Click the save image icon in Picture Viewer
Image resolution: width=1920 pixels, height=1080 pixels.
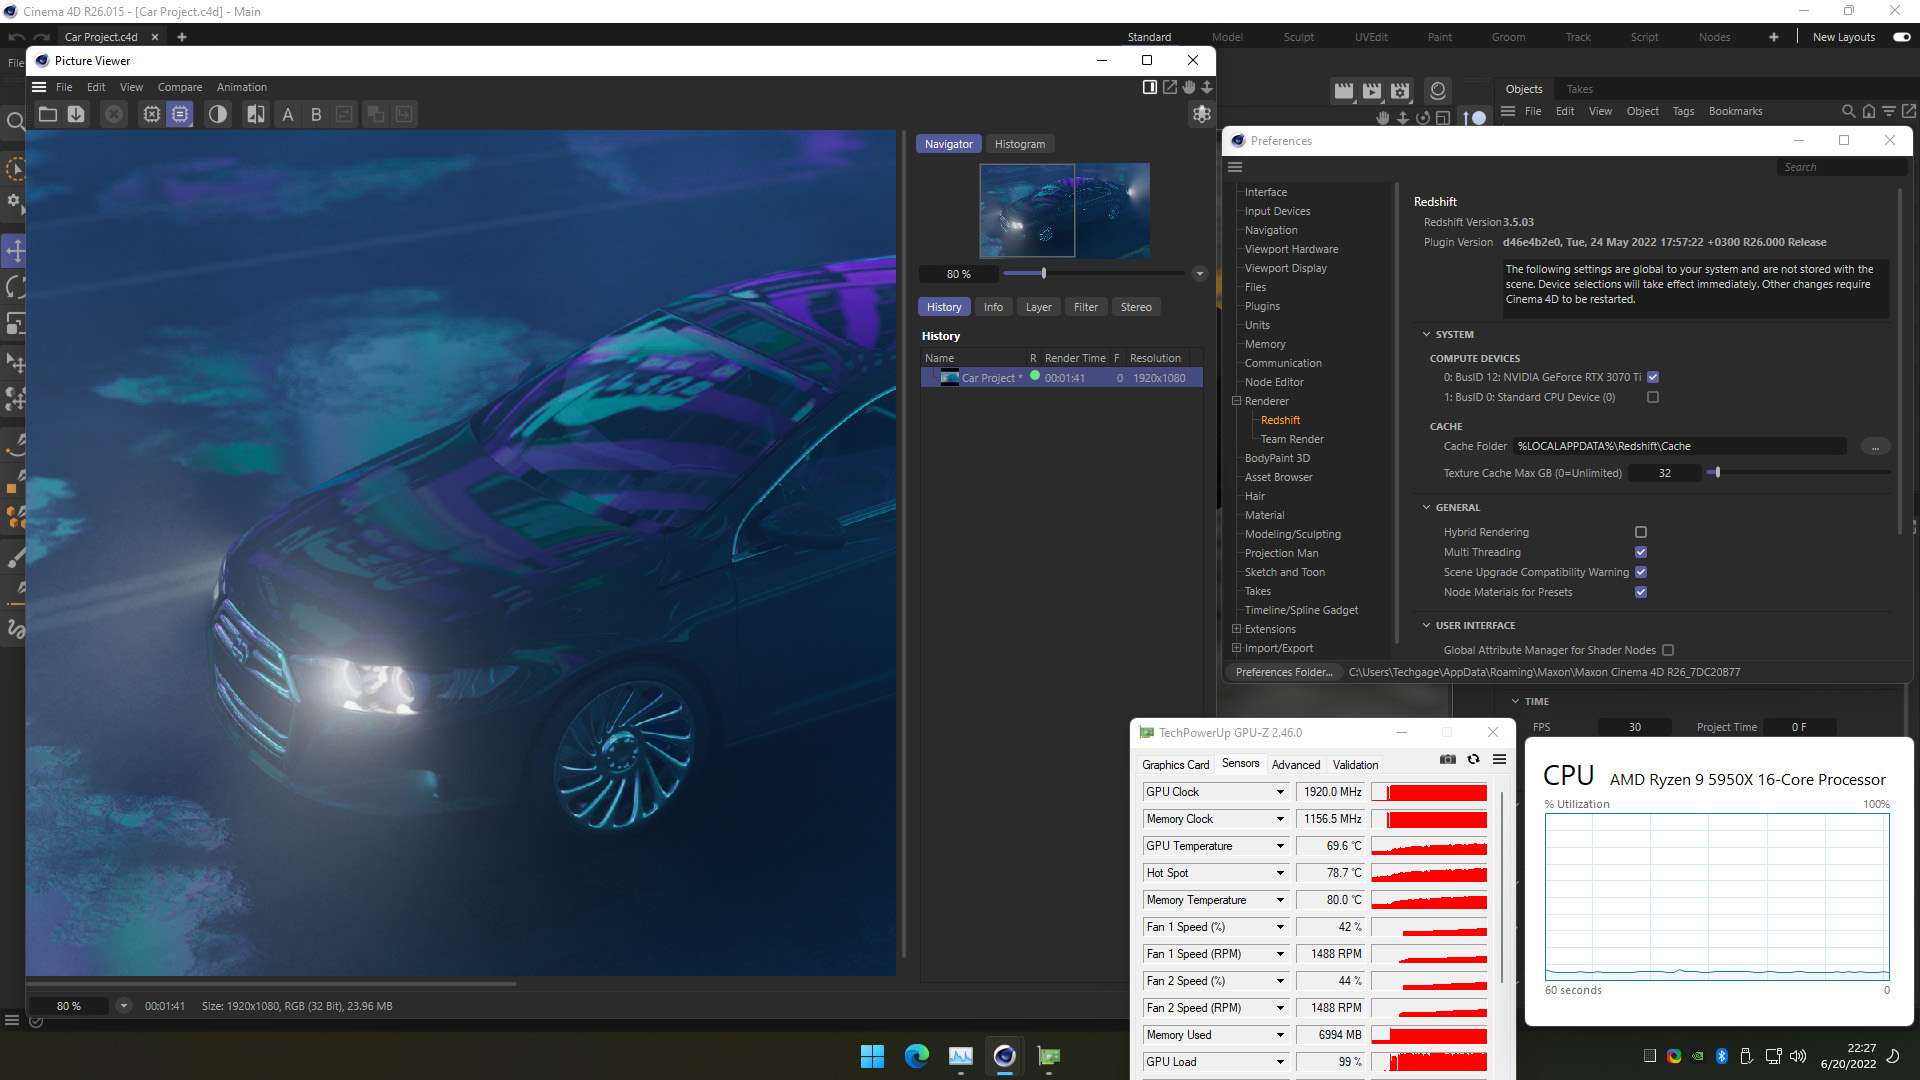tap(76, 114)
